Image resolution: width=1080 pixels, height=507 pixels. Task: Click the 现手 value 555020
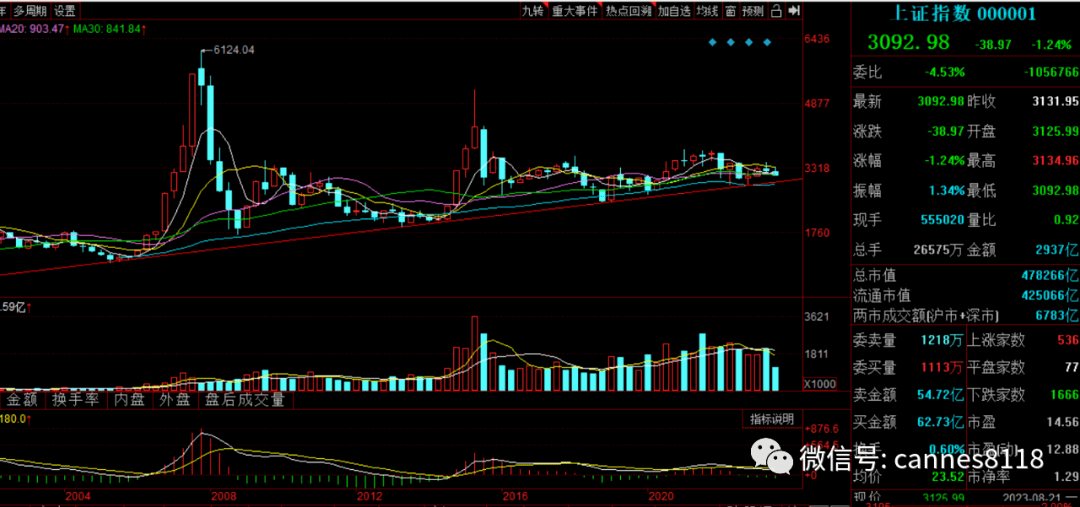942,220
